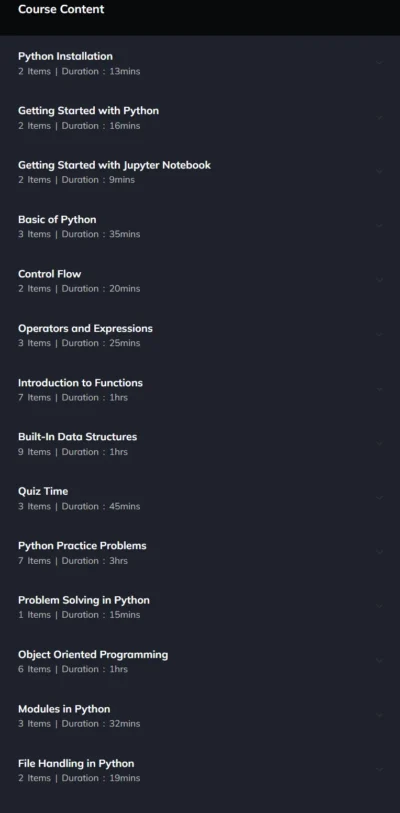
Task: Click the Modules in Python heading
Action: tap(64, 709)
